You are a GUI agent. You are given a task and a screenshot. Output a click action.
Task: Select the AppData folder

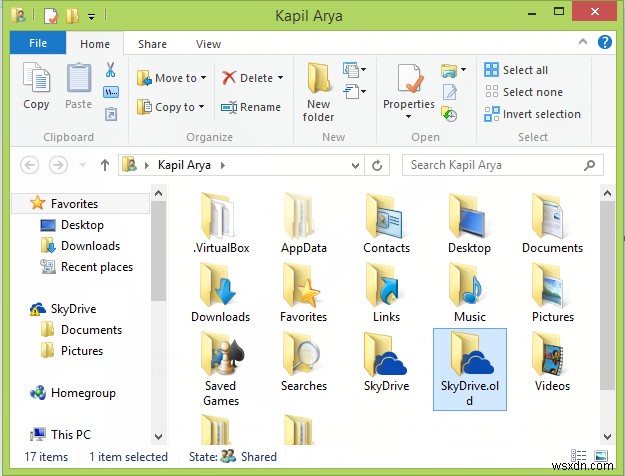point(304,223)
